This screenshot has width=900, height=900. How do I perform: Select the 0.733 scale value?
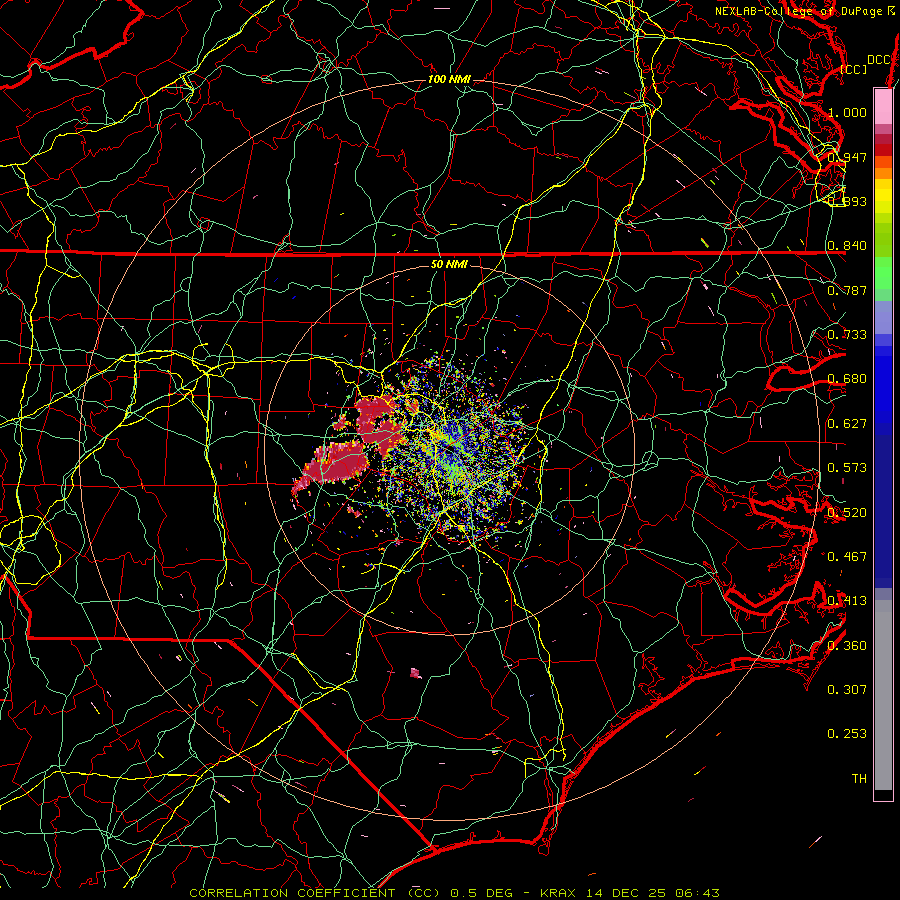point(847,334)
